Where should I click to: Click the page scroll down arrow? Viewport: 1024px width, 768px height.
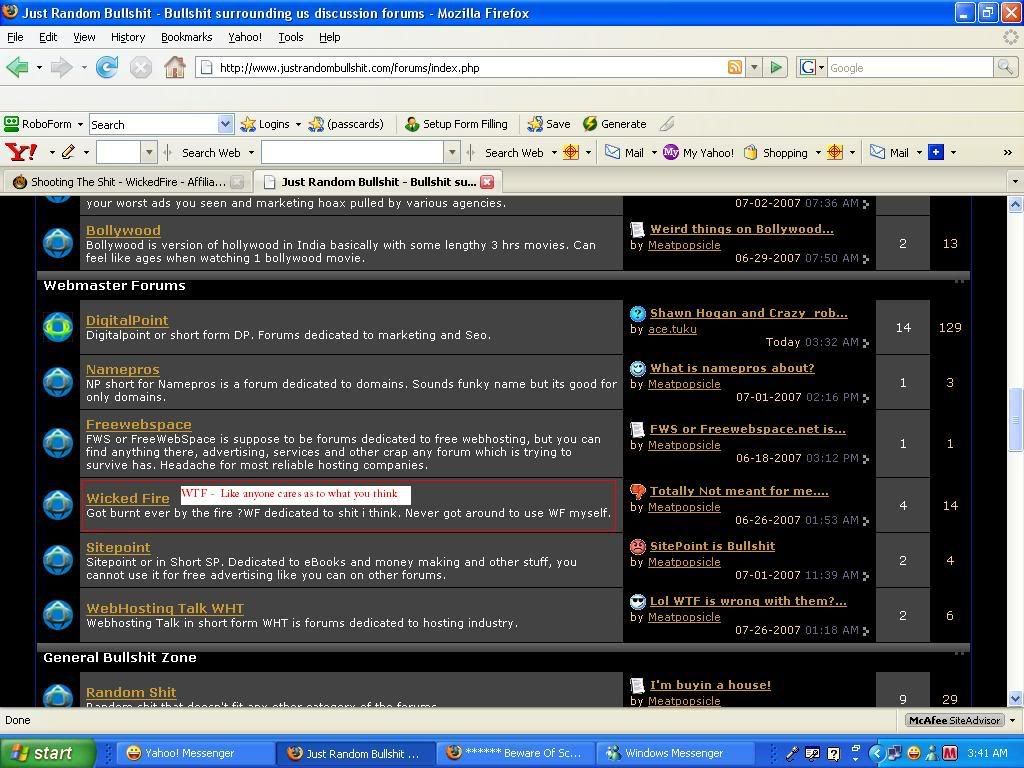[1016, 698]
